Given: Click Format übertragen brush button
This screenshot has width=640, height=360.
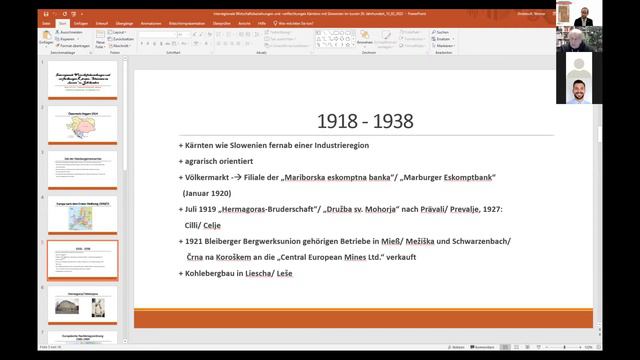Looking at the screenshot, I should pos(73,46).
